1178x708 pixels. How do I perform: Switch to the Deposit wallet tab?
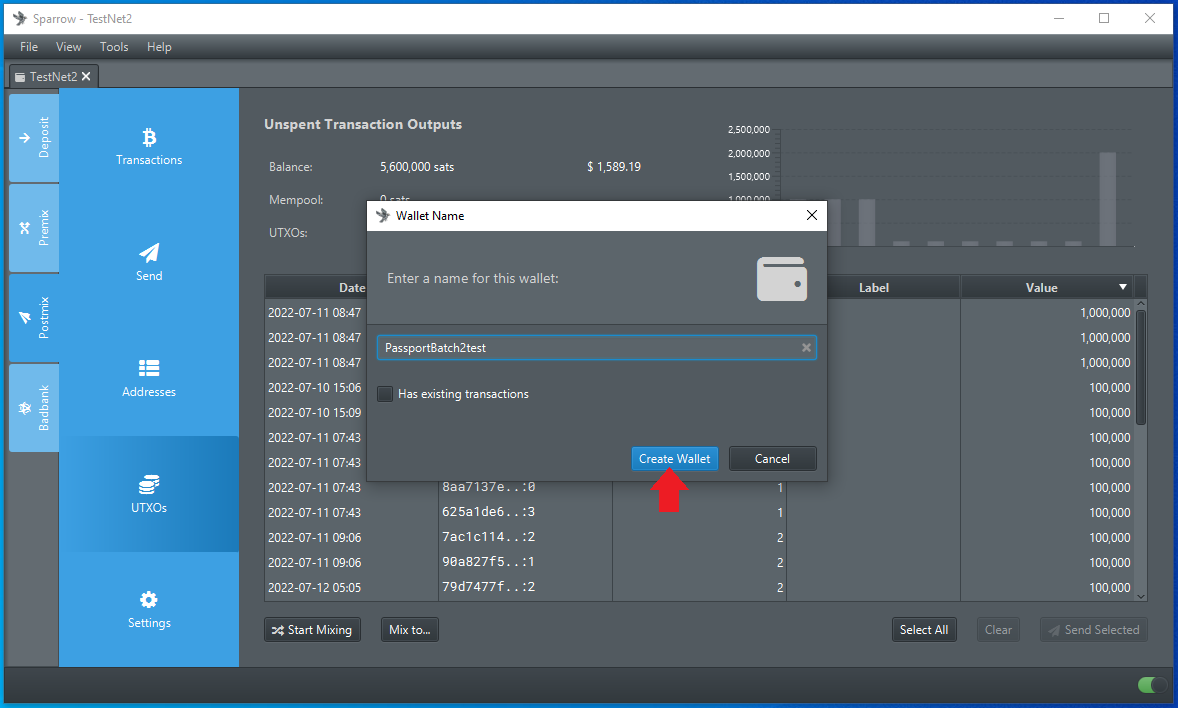34,138
